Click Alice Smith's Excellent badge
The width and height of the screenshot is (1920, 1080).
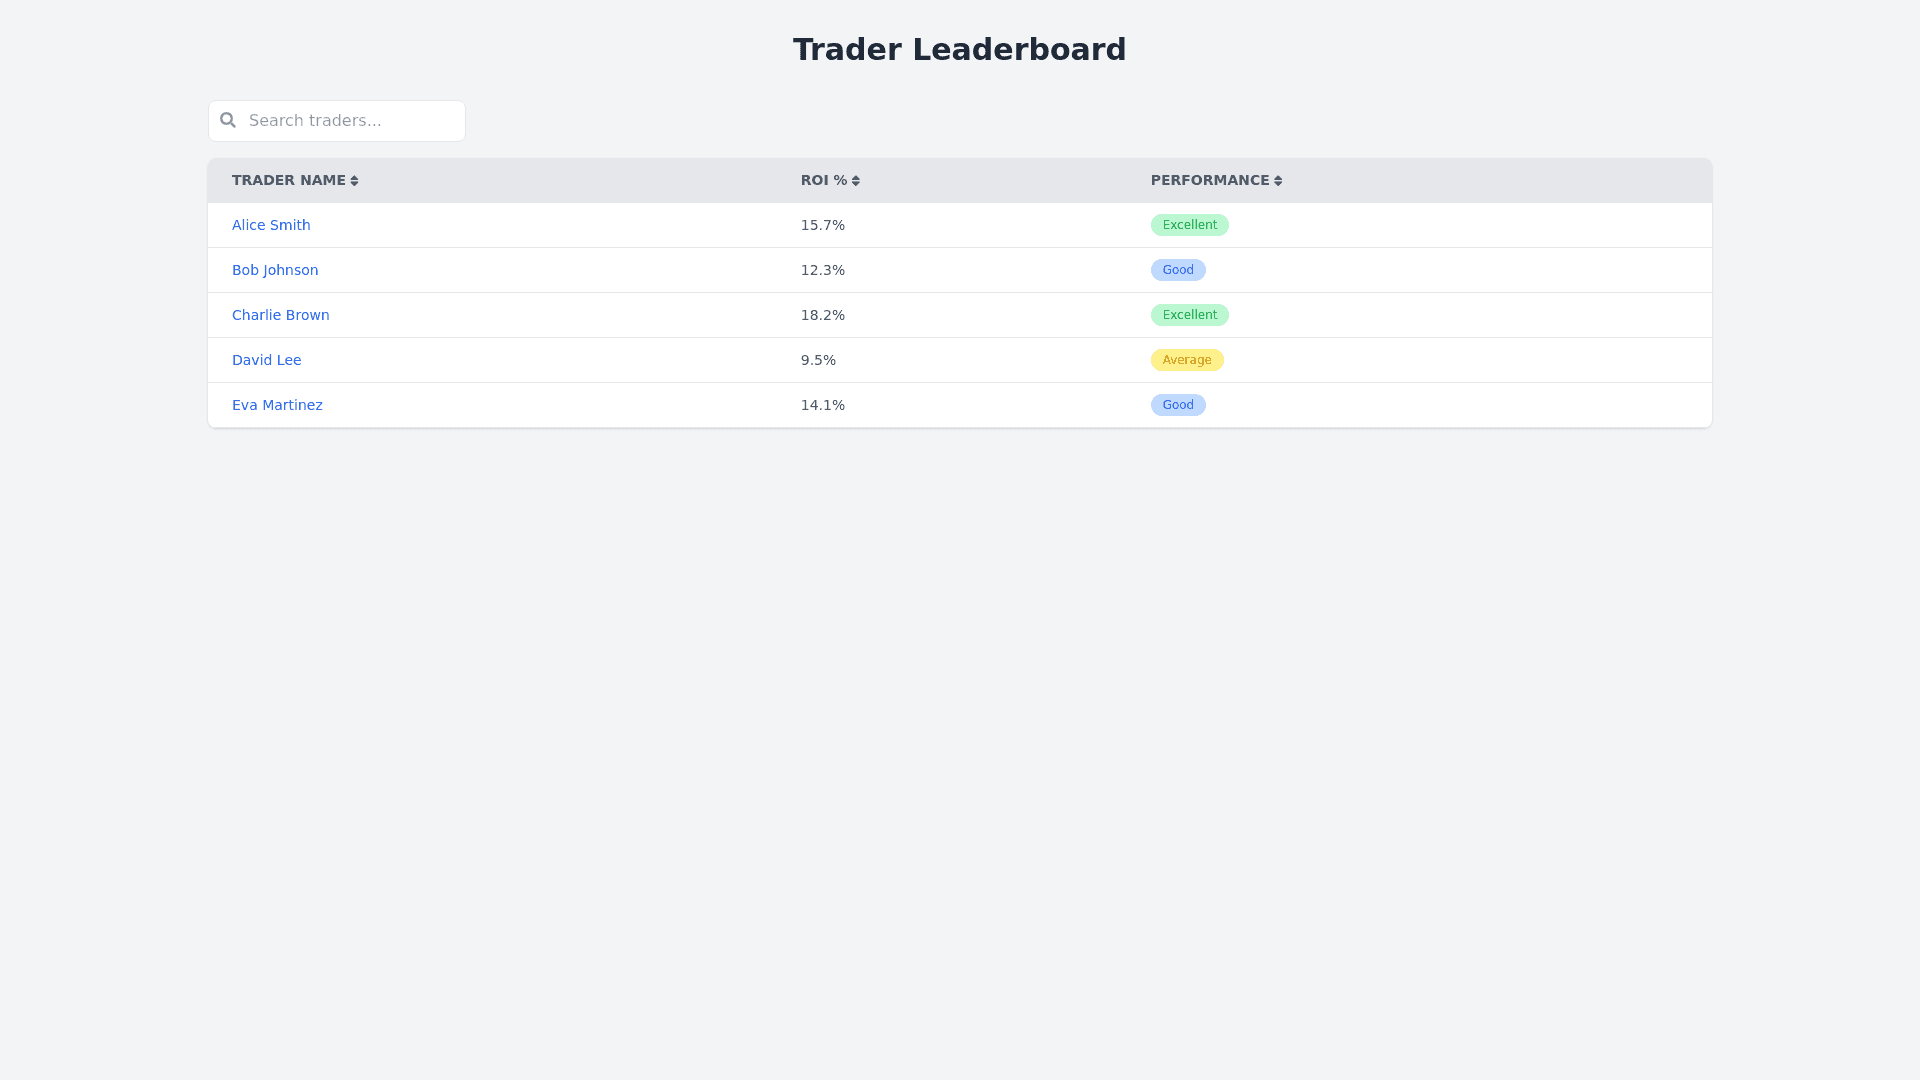(x=1189, y=225)
